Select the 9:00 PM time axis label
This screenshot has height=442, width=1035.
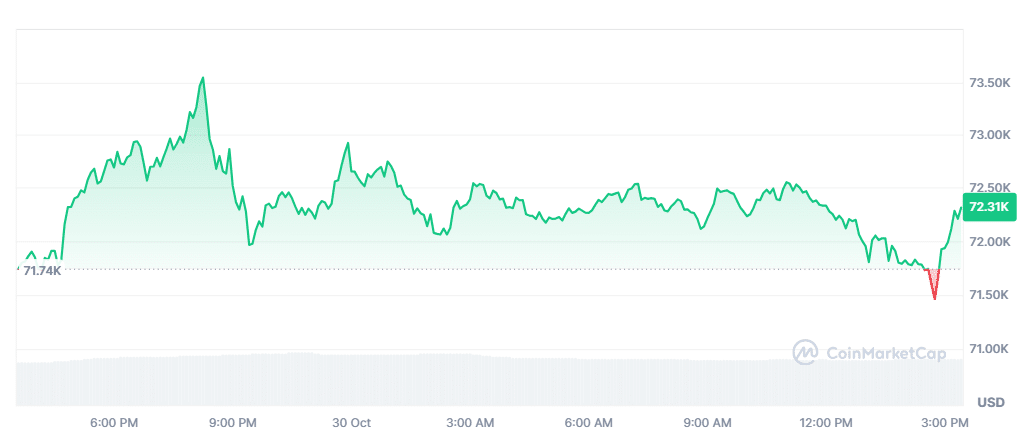coord(234,423)
